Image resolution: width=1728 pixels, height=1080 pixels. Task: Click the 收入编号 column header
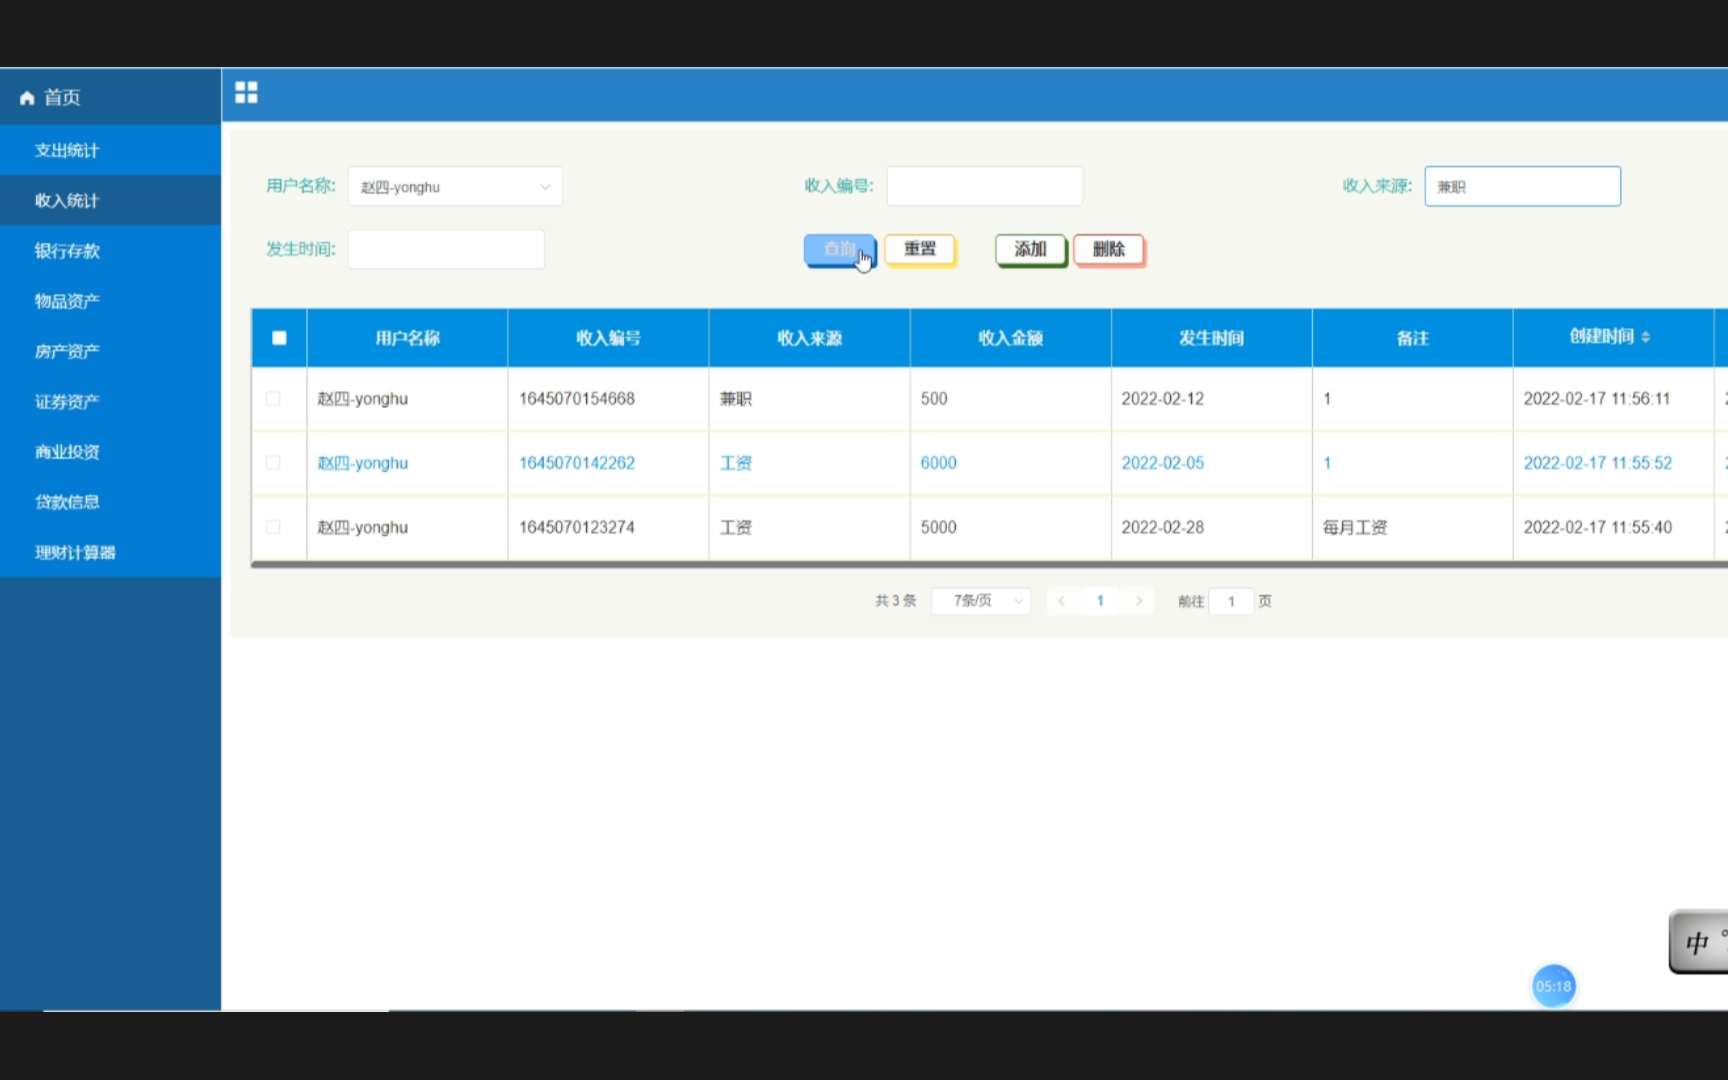pos(608,338)
